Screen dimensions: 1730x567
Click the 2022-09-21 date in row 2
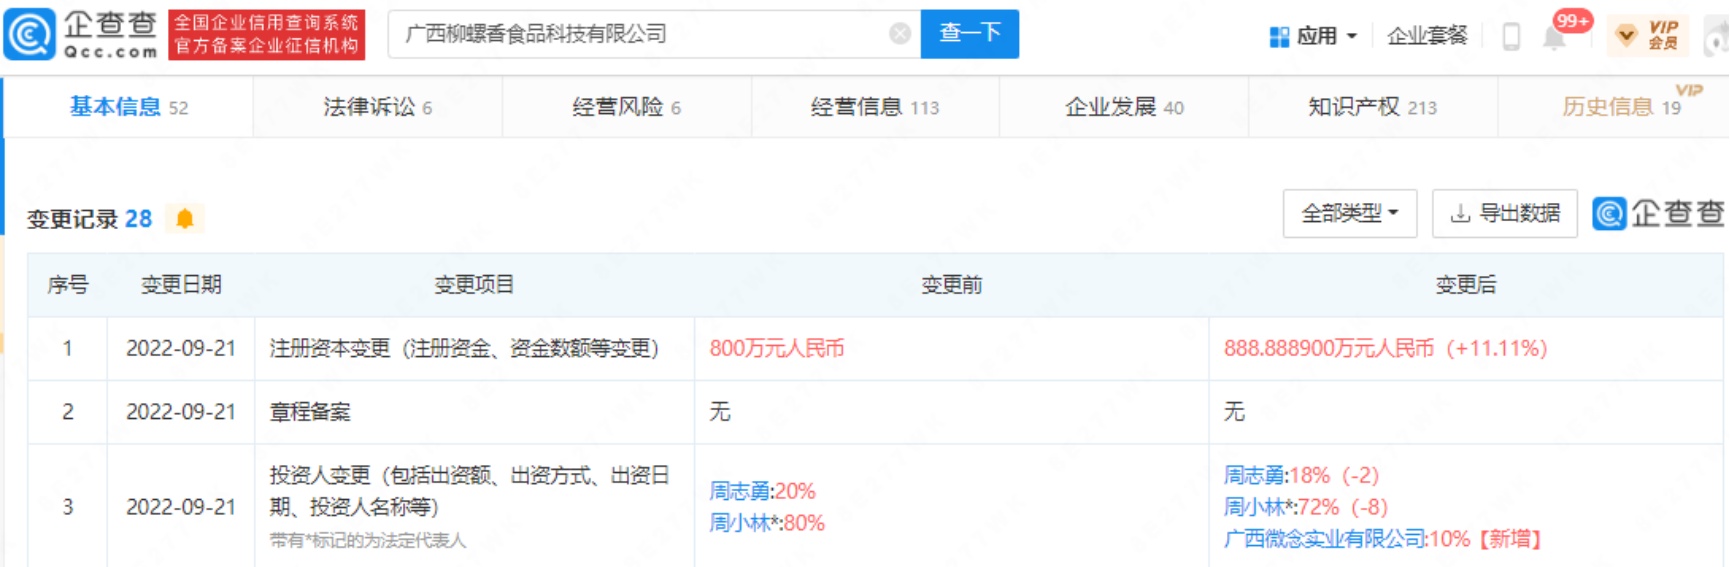click(x=181, y=412)
